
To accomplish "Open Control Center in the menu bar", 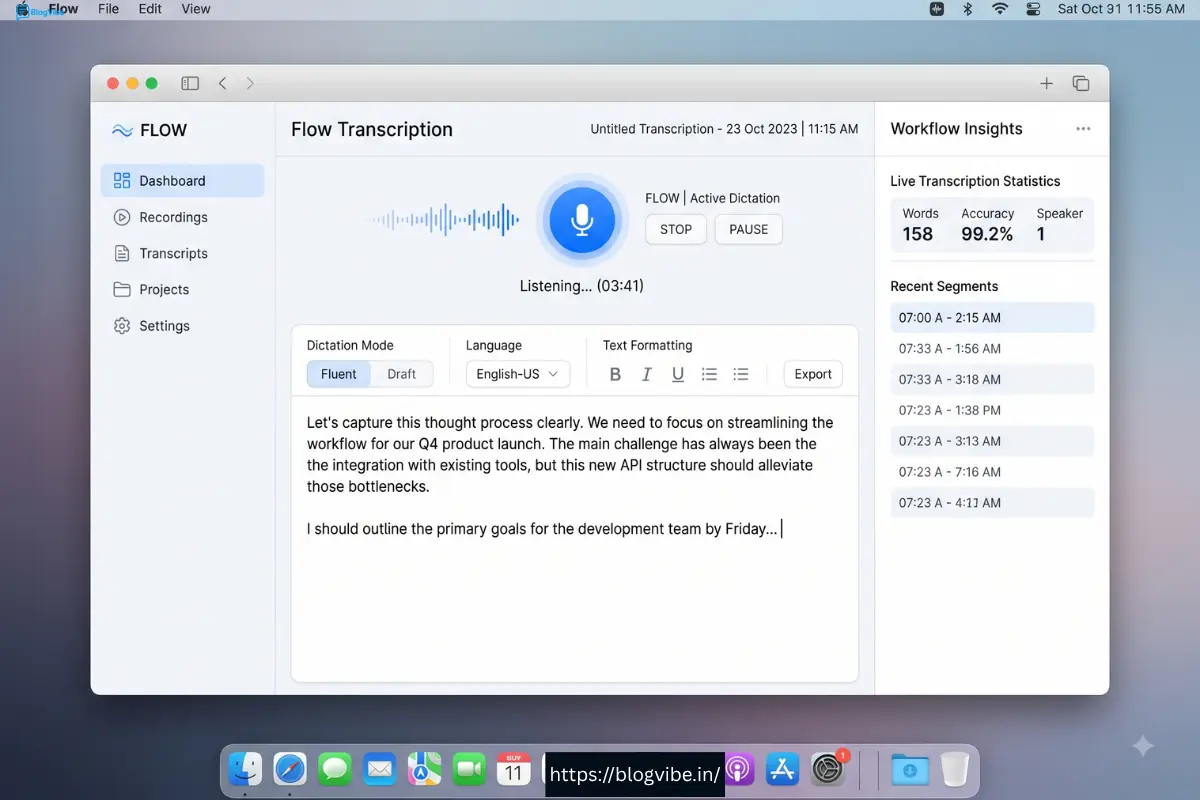I will tap(1034, 9).
